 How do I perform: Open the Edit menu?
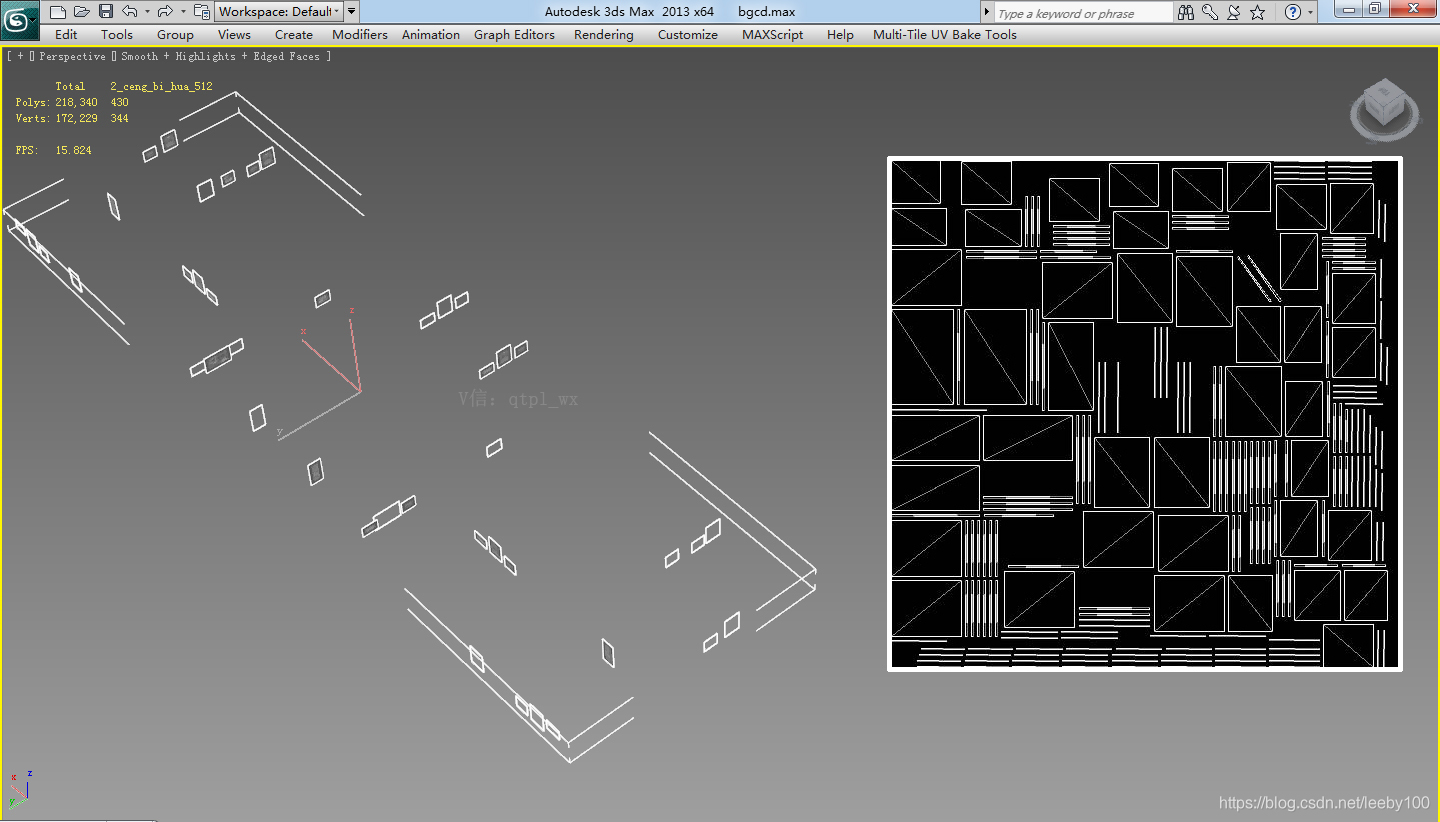(66, 34)
